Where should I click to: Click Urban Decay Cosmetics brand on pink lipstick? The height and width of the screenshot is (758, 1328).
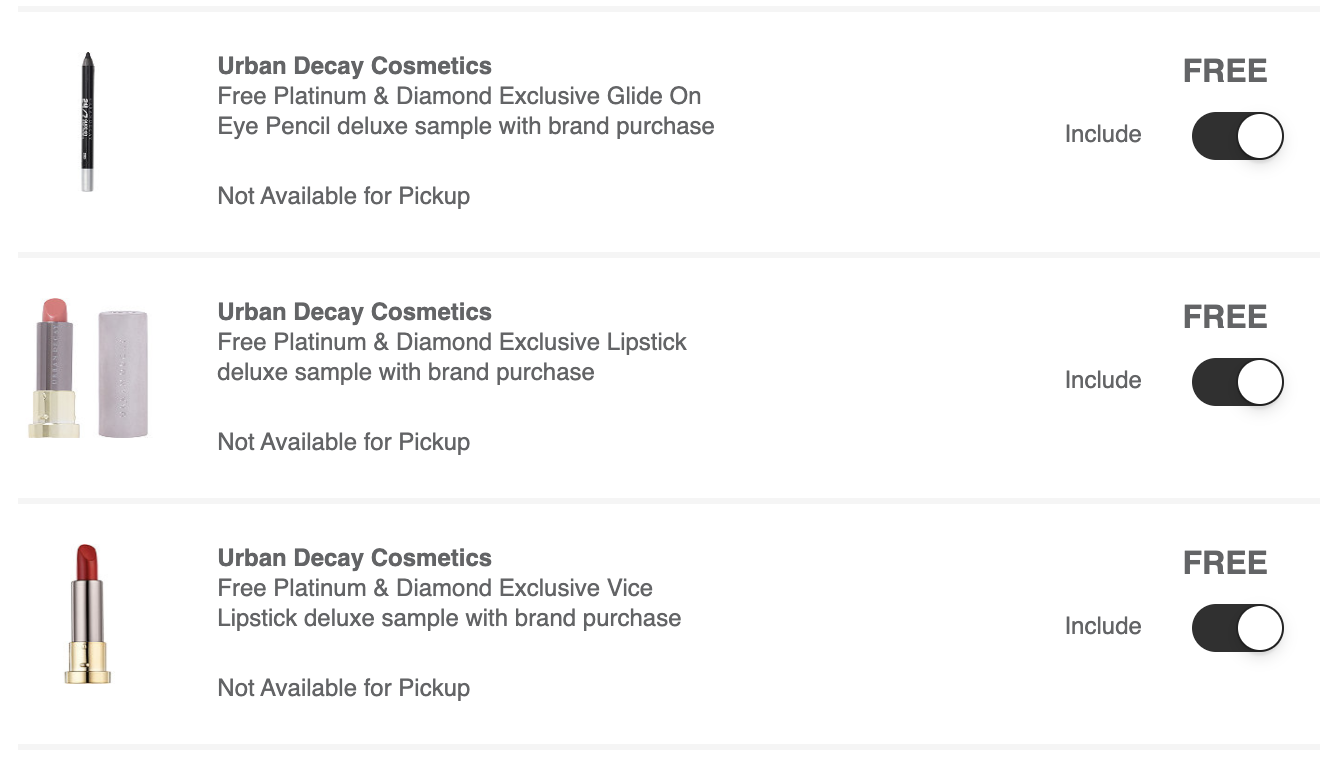(x=355, y=312)
